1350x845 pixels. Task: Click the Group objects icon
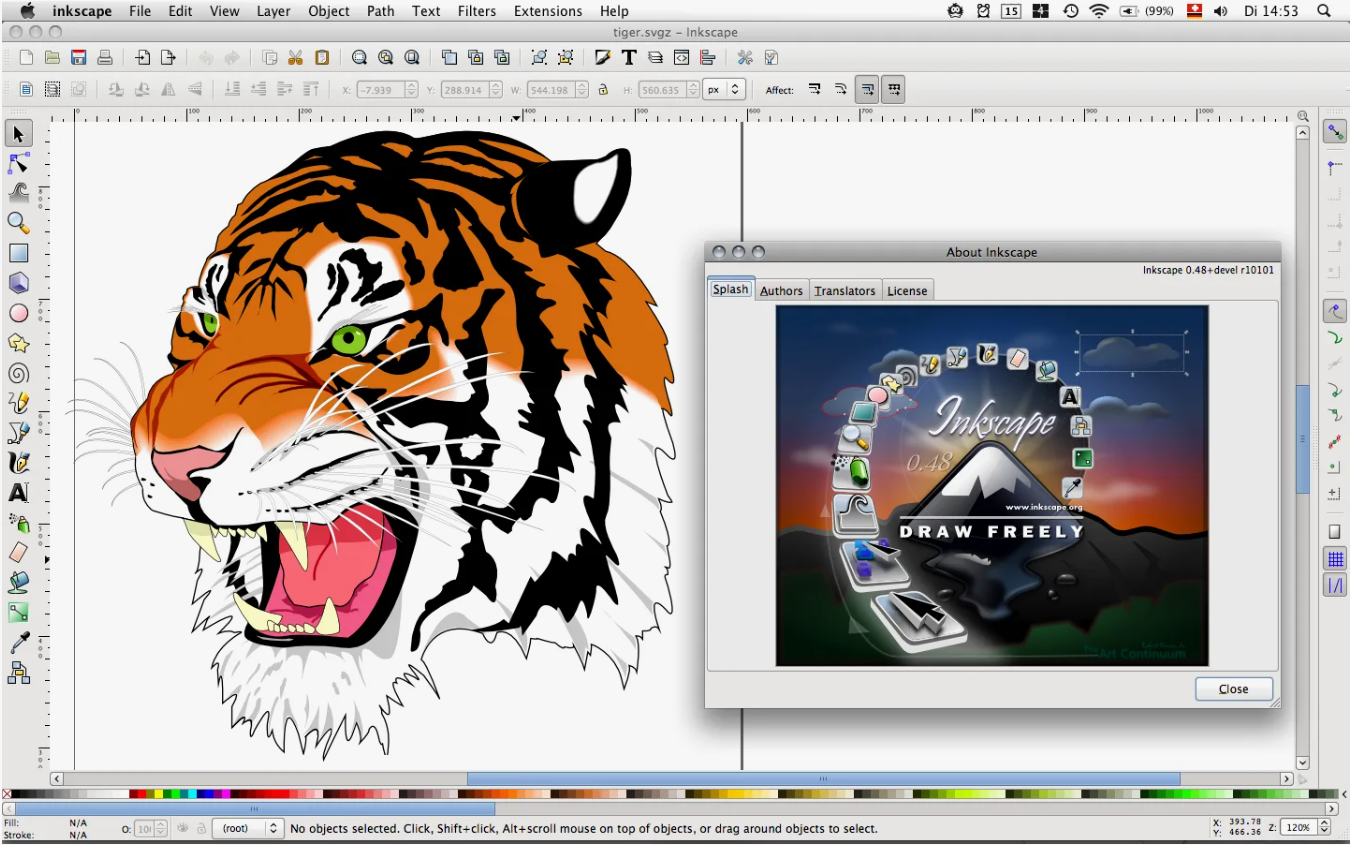[539, 58]
